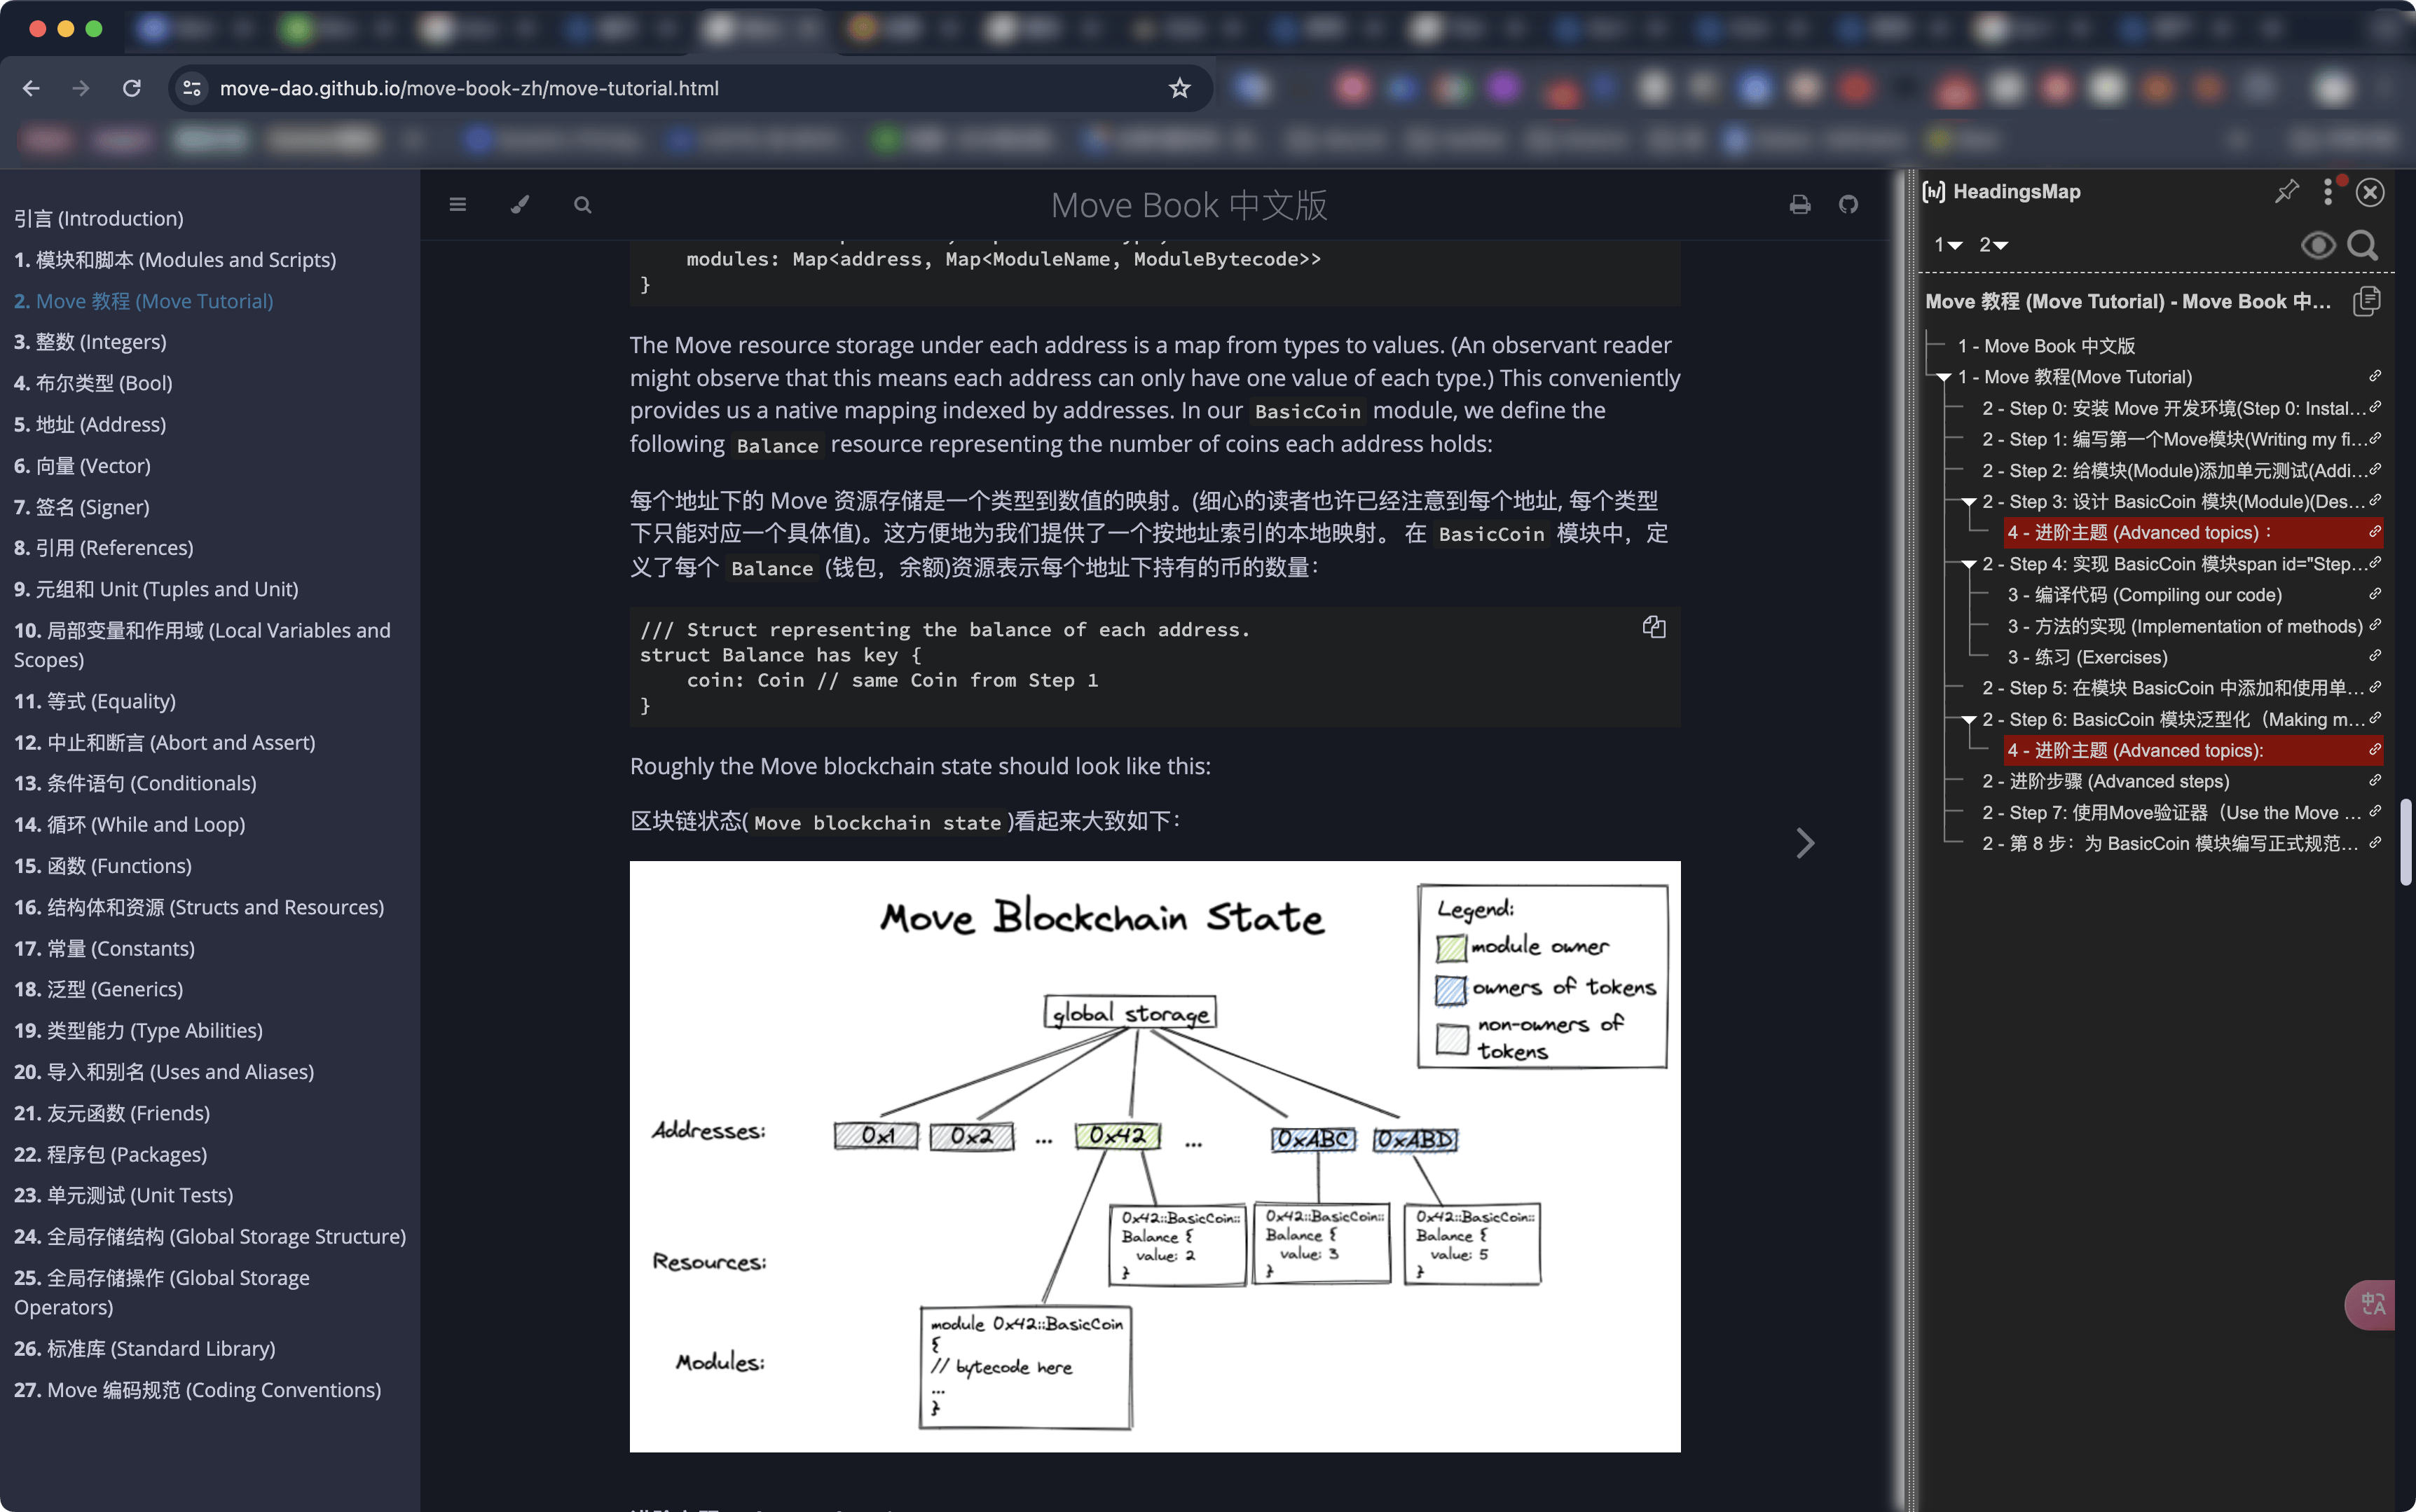Image resolution: width=2416 pixels, height=1512 pixels.
Task: Select '1 - Move Book 中文版' heading item
Action: click(2046, 346)
